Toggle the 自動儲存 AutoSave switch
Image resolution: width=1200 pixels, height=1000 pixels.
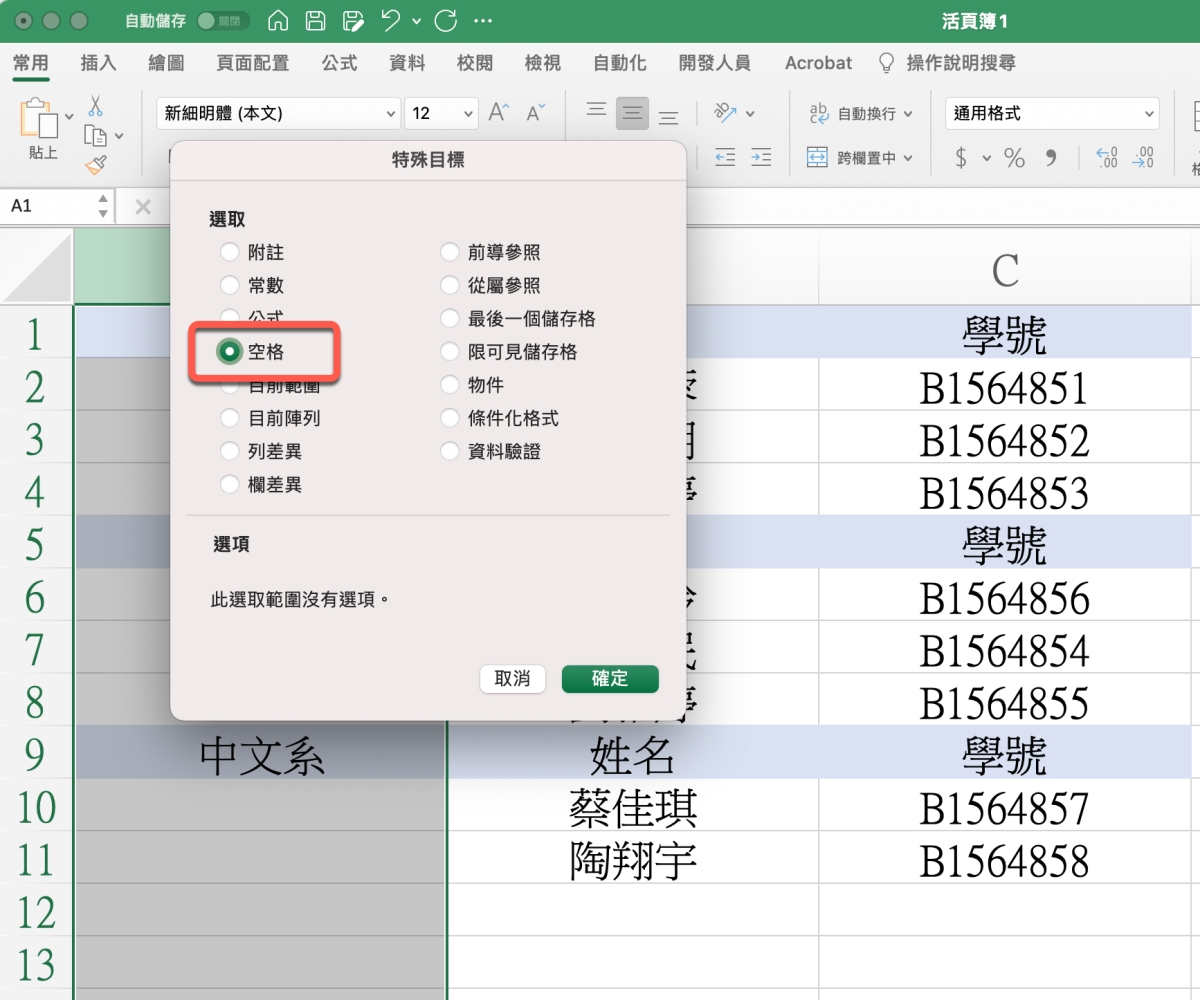coord(223,21)
